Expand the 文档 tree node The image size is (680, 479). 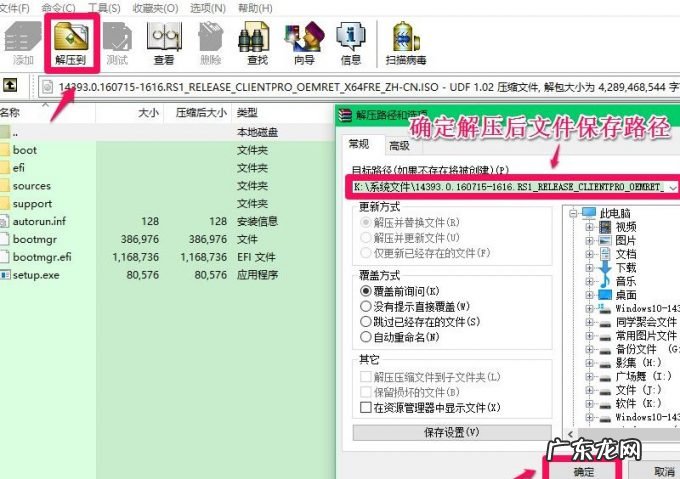589,254
